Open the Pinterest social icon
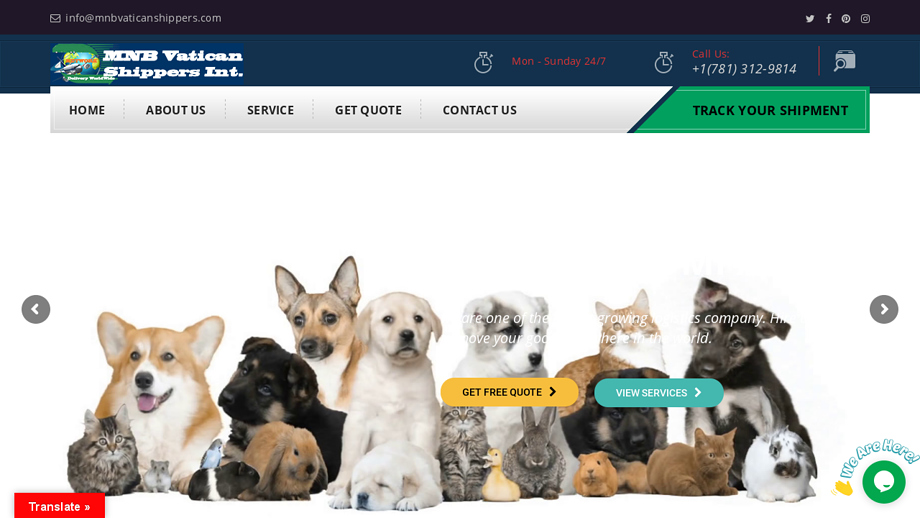920x518 pixels. coord(846,19)
